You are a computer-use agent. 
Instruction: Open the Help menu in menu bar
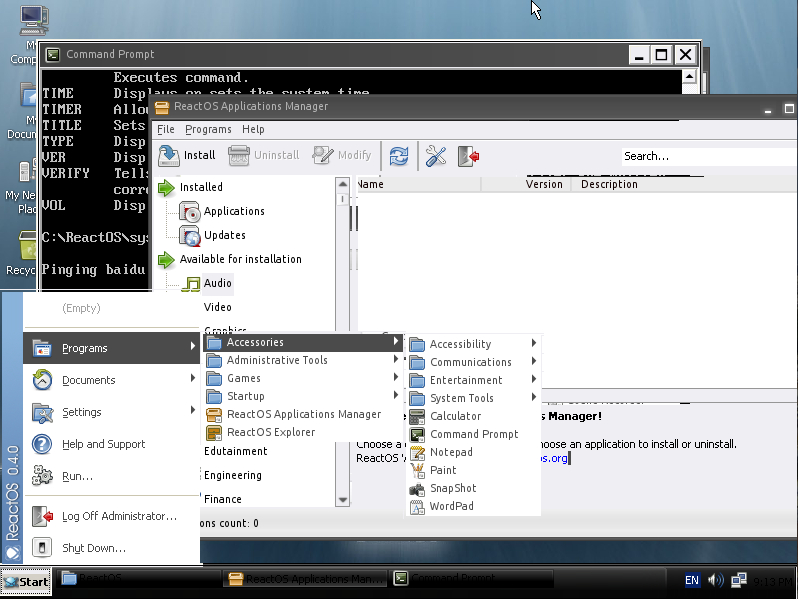[x=253, y=129]
